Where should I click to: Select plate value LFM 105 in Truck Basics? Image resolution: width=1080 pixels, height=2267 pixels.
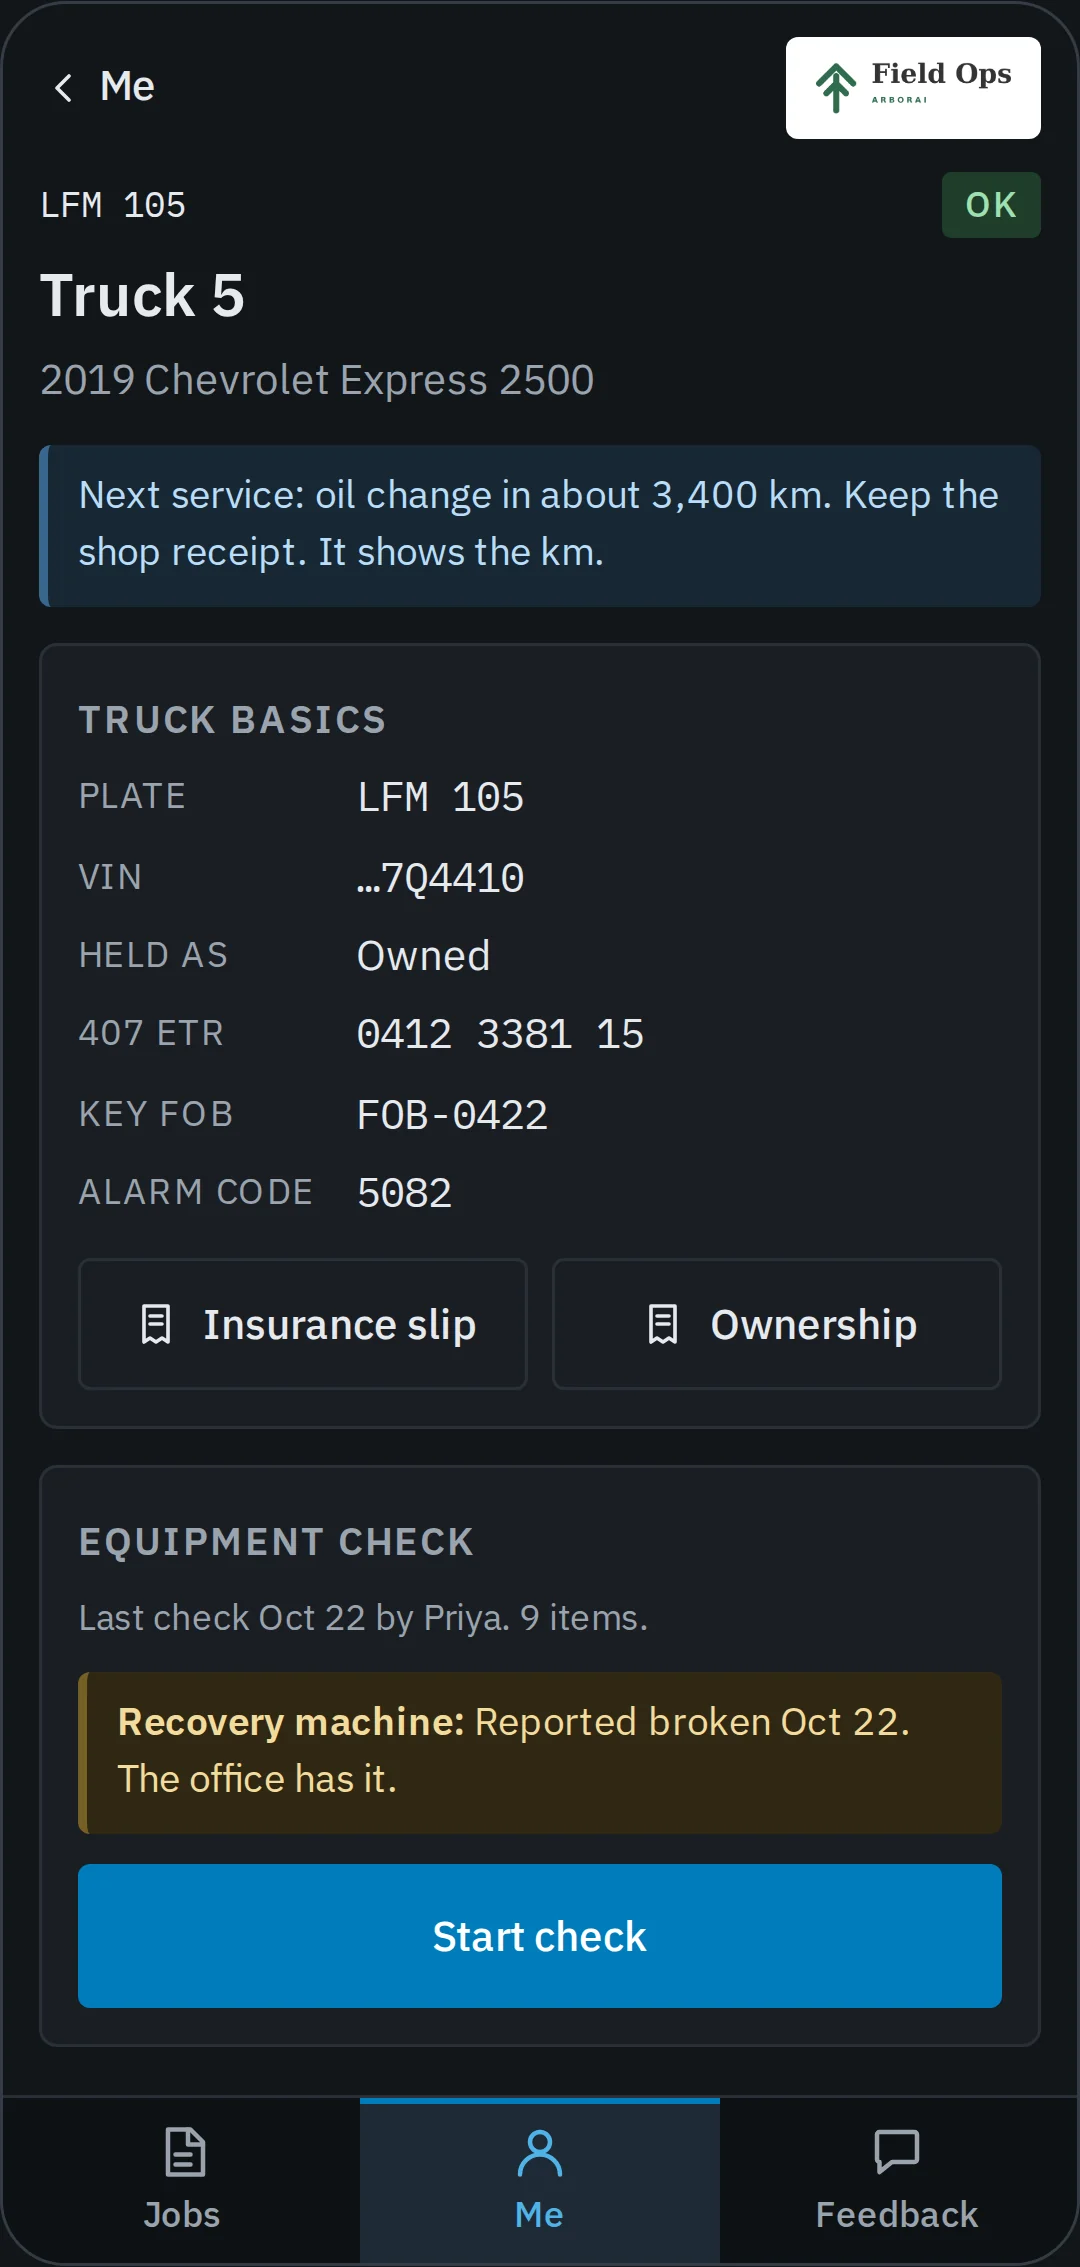441,797
